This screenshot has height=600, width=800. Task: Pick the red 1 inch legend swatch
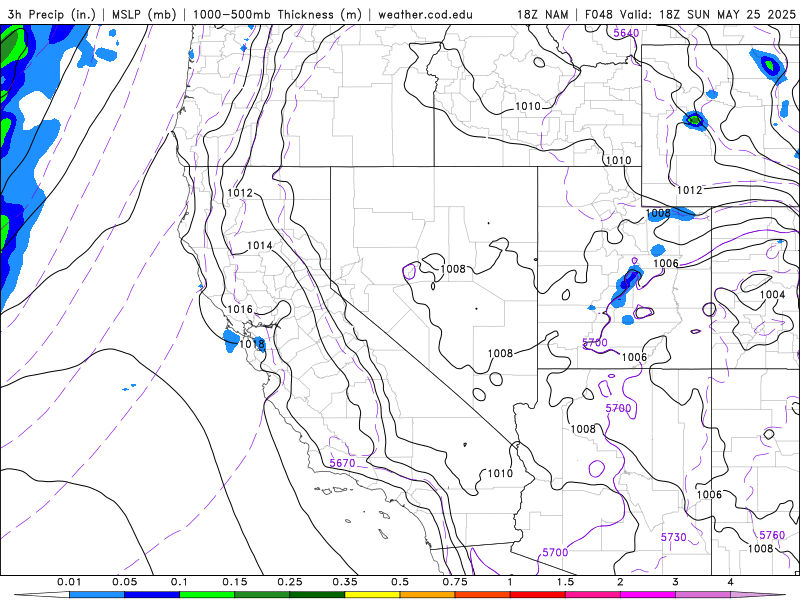pos(538,595)
